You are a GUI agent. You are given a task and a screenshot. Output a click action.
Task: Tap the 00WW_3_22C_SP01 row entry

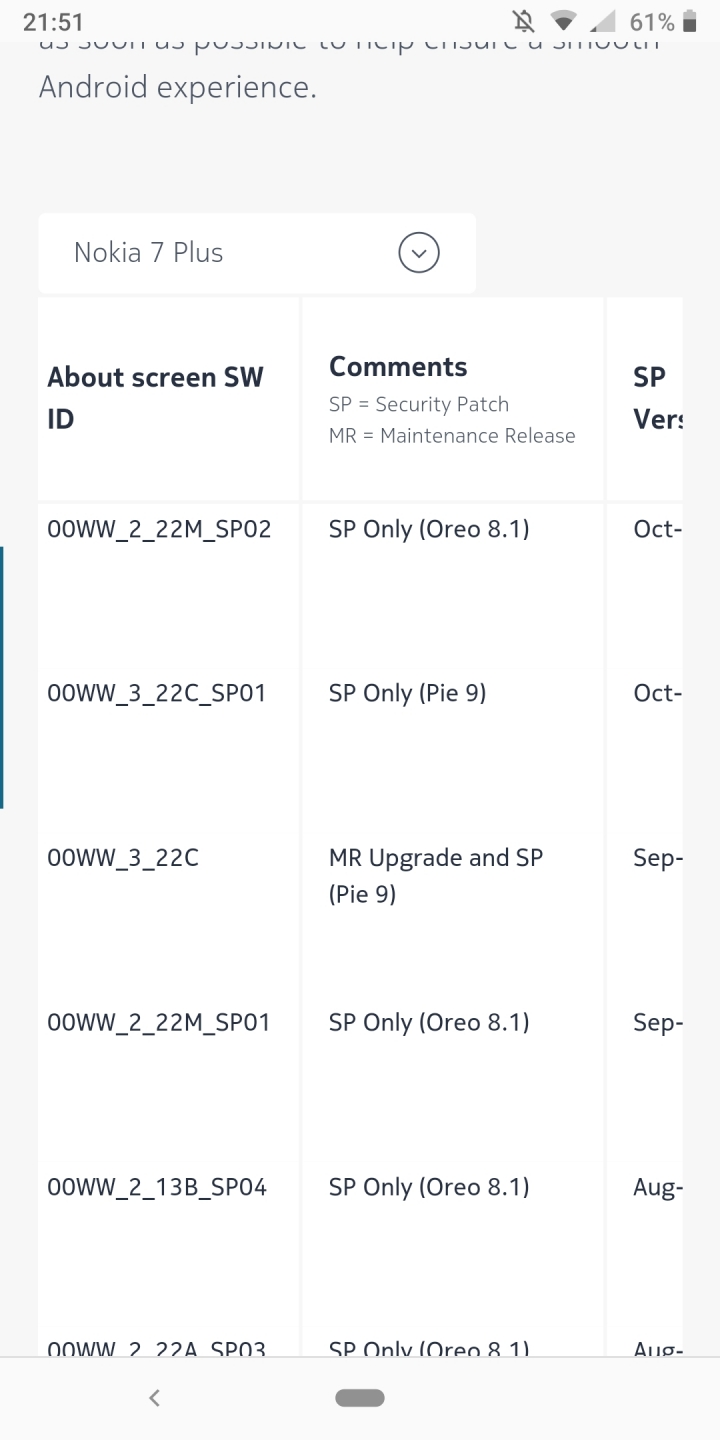(x=156, y=693)
